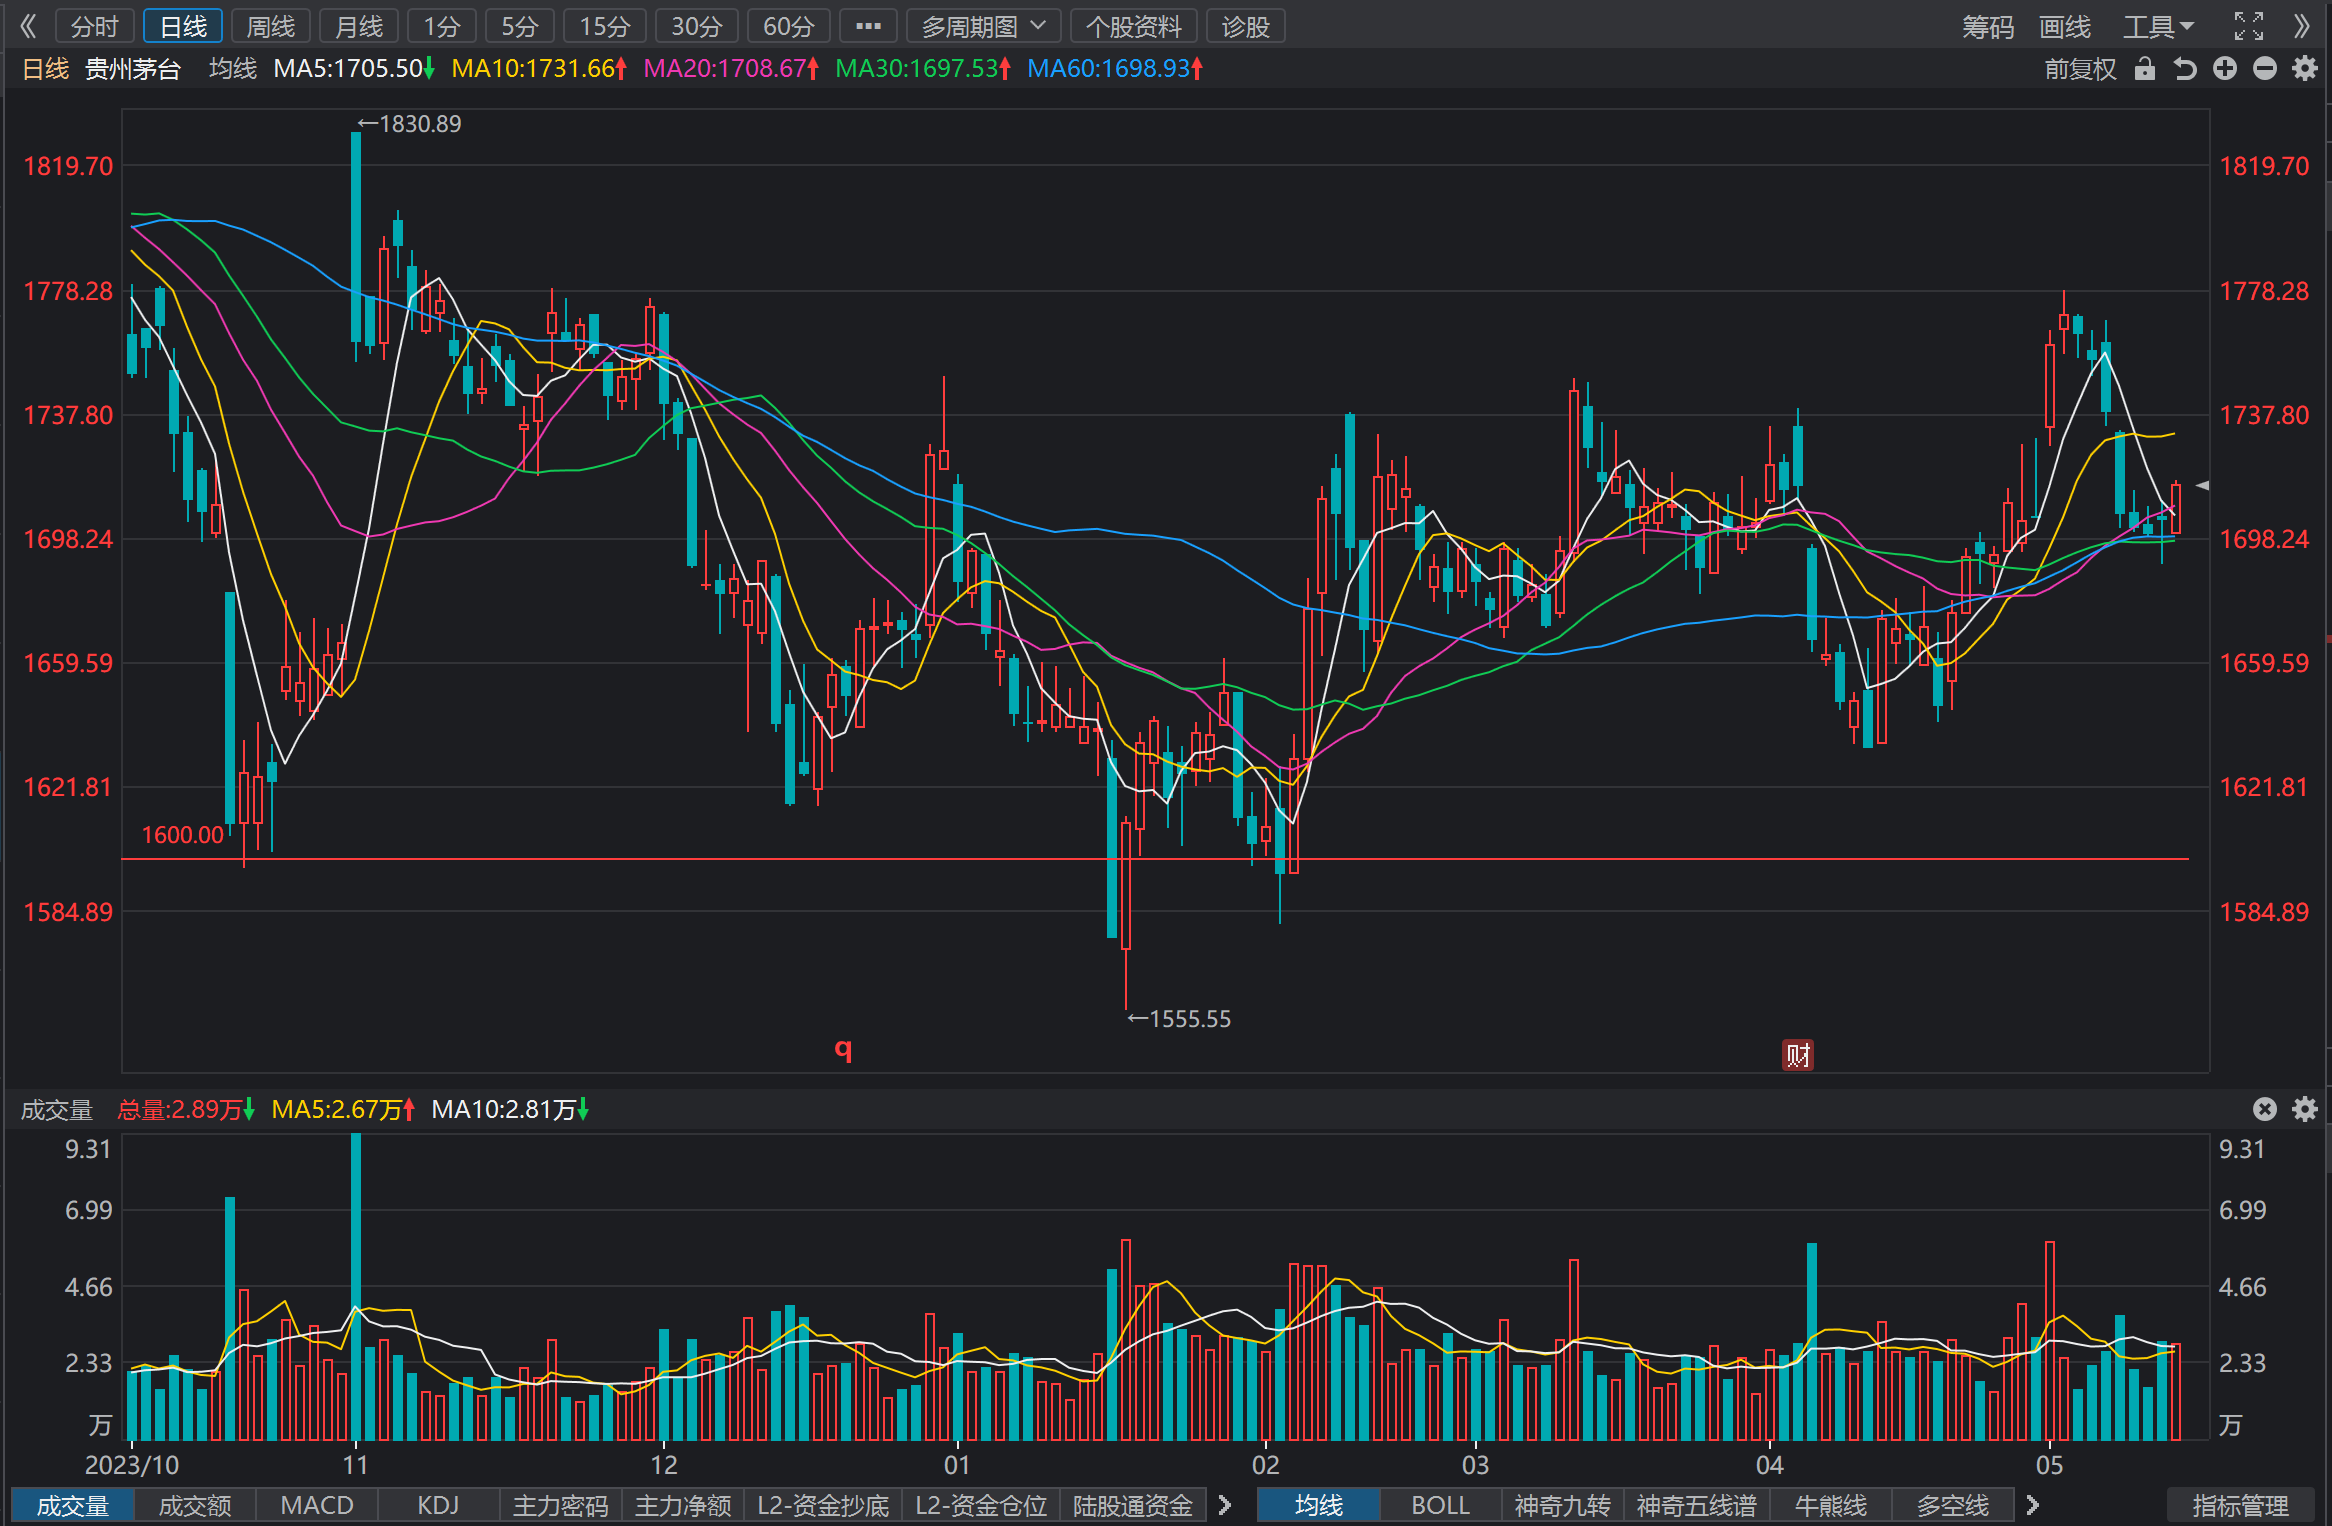Switch to 1分 minute chart
Viewport: 2332px width, 1526px height.
(x=442, y=26)
